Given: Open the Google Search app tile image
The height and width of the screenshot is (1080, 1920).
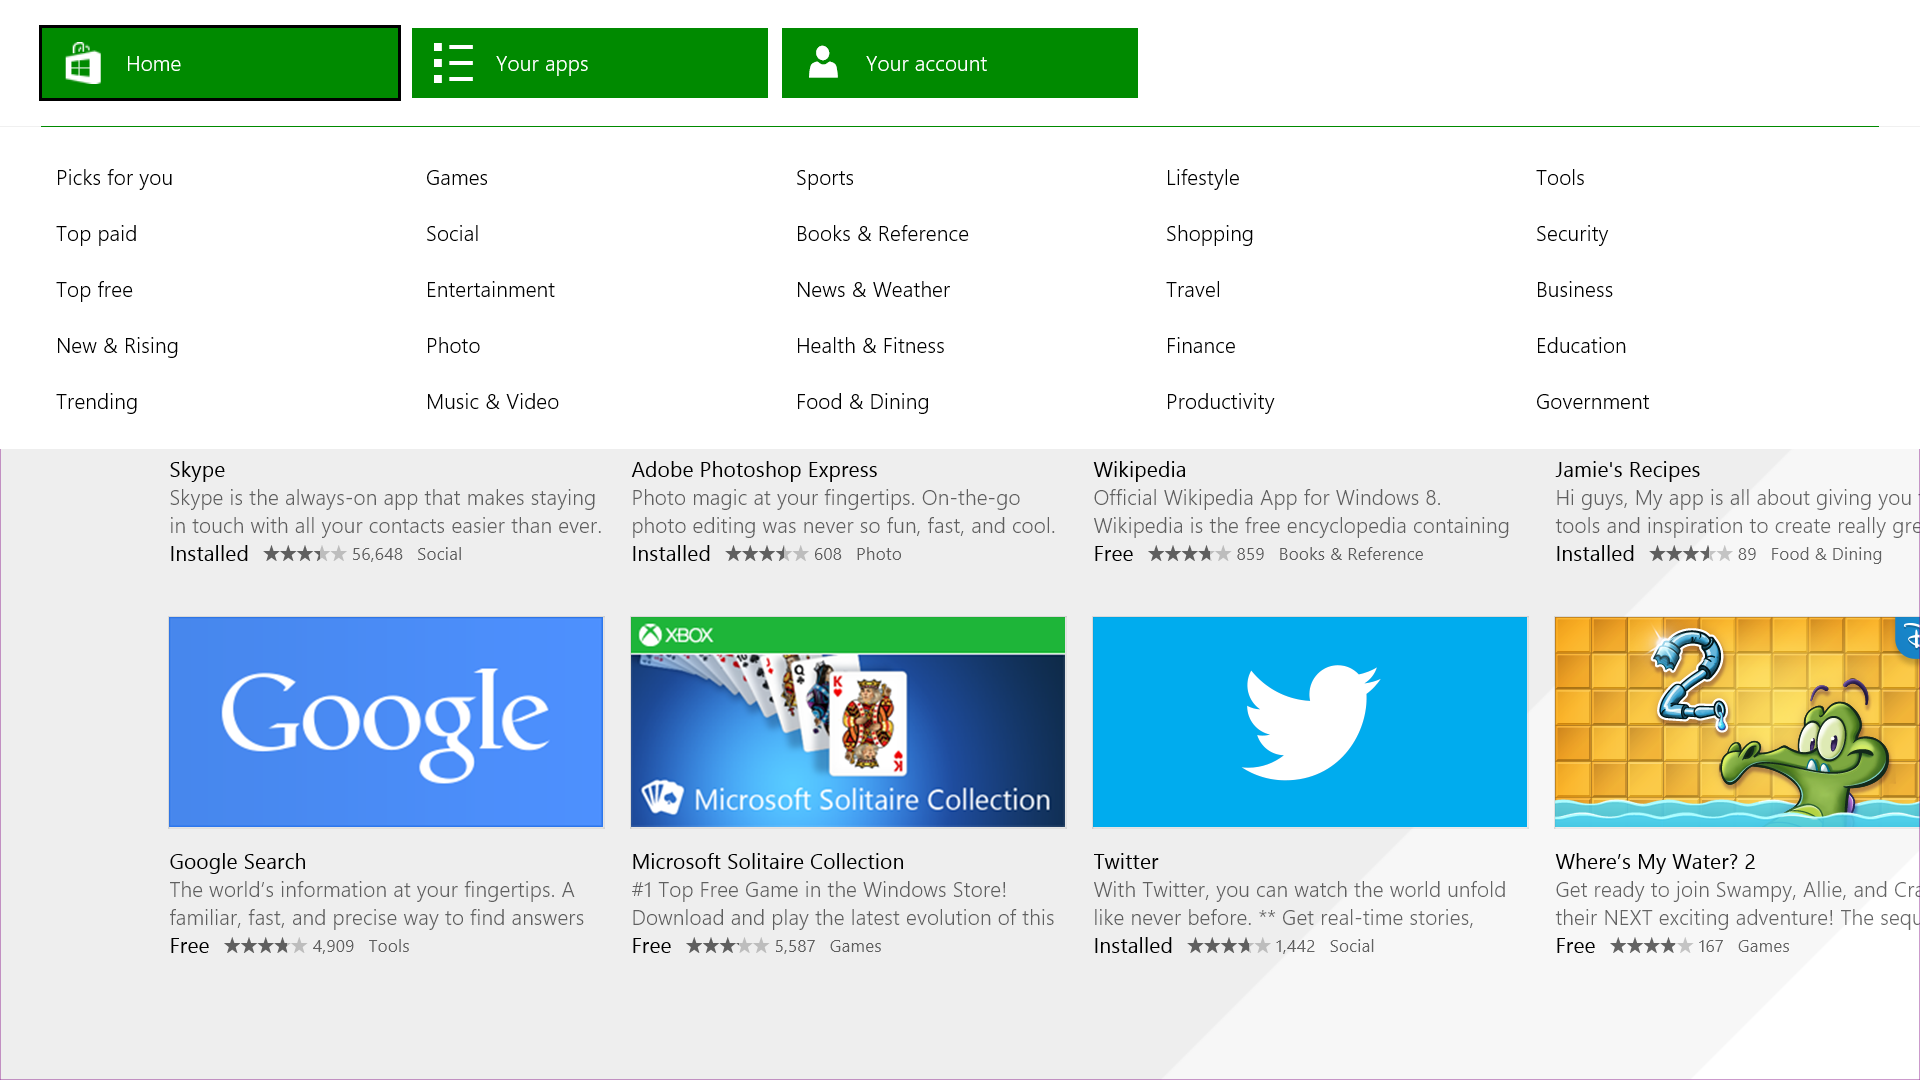Looking at the screenshot, I should tap(386, 722).
